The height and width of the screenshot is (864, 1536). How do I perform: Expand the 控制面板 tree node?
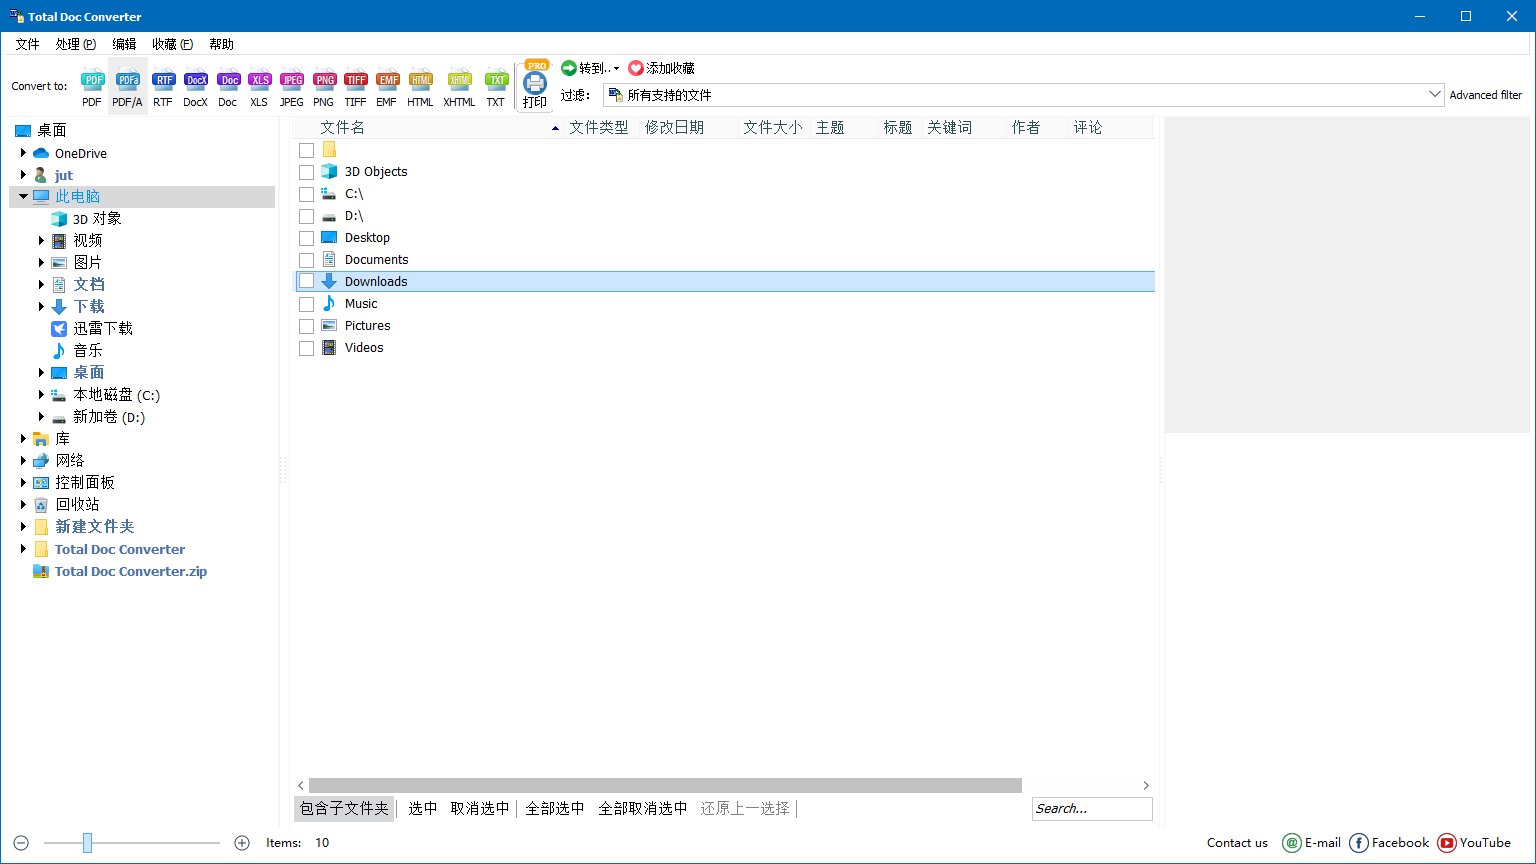23,482
